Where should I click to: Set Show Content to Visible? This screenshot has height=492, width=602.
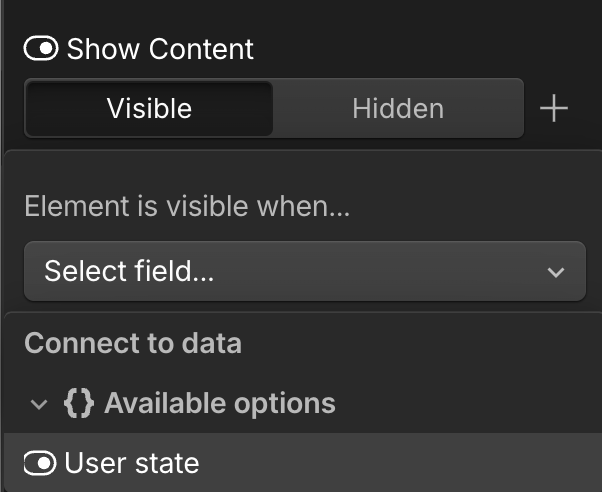pyautogui.click(x=149, y=108)
